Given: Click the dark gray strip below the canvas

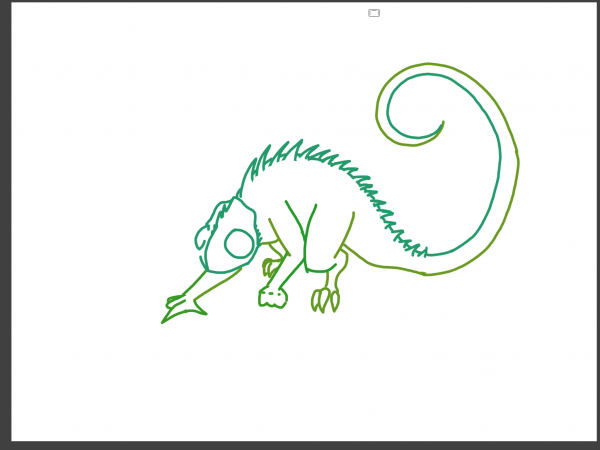Looking at the screenshot, I should (300, 446).
